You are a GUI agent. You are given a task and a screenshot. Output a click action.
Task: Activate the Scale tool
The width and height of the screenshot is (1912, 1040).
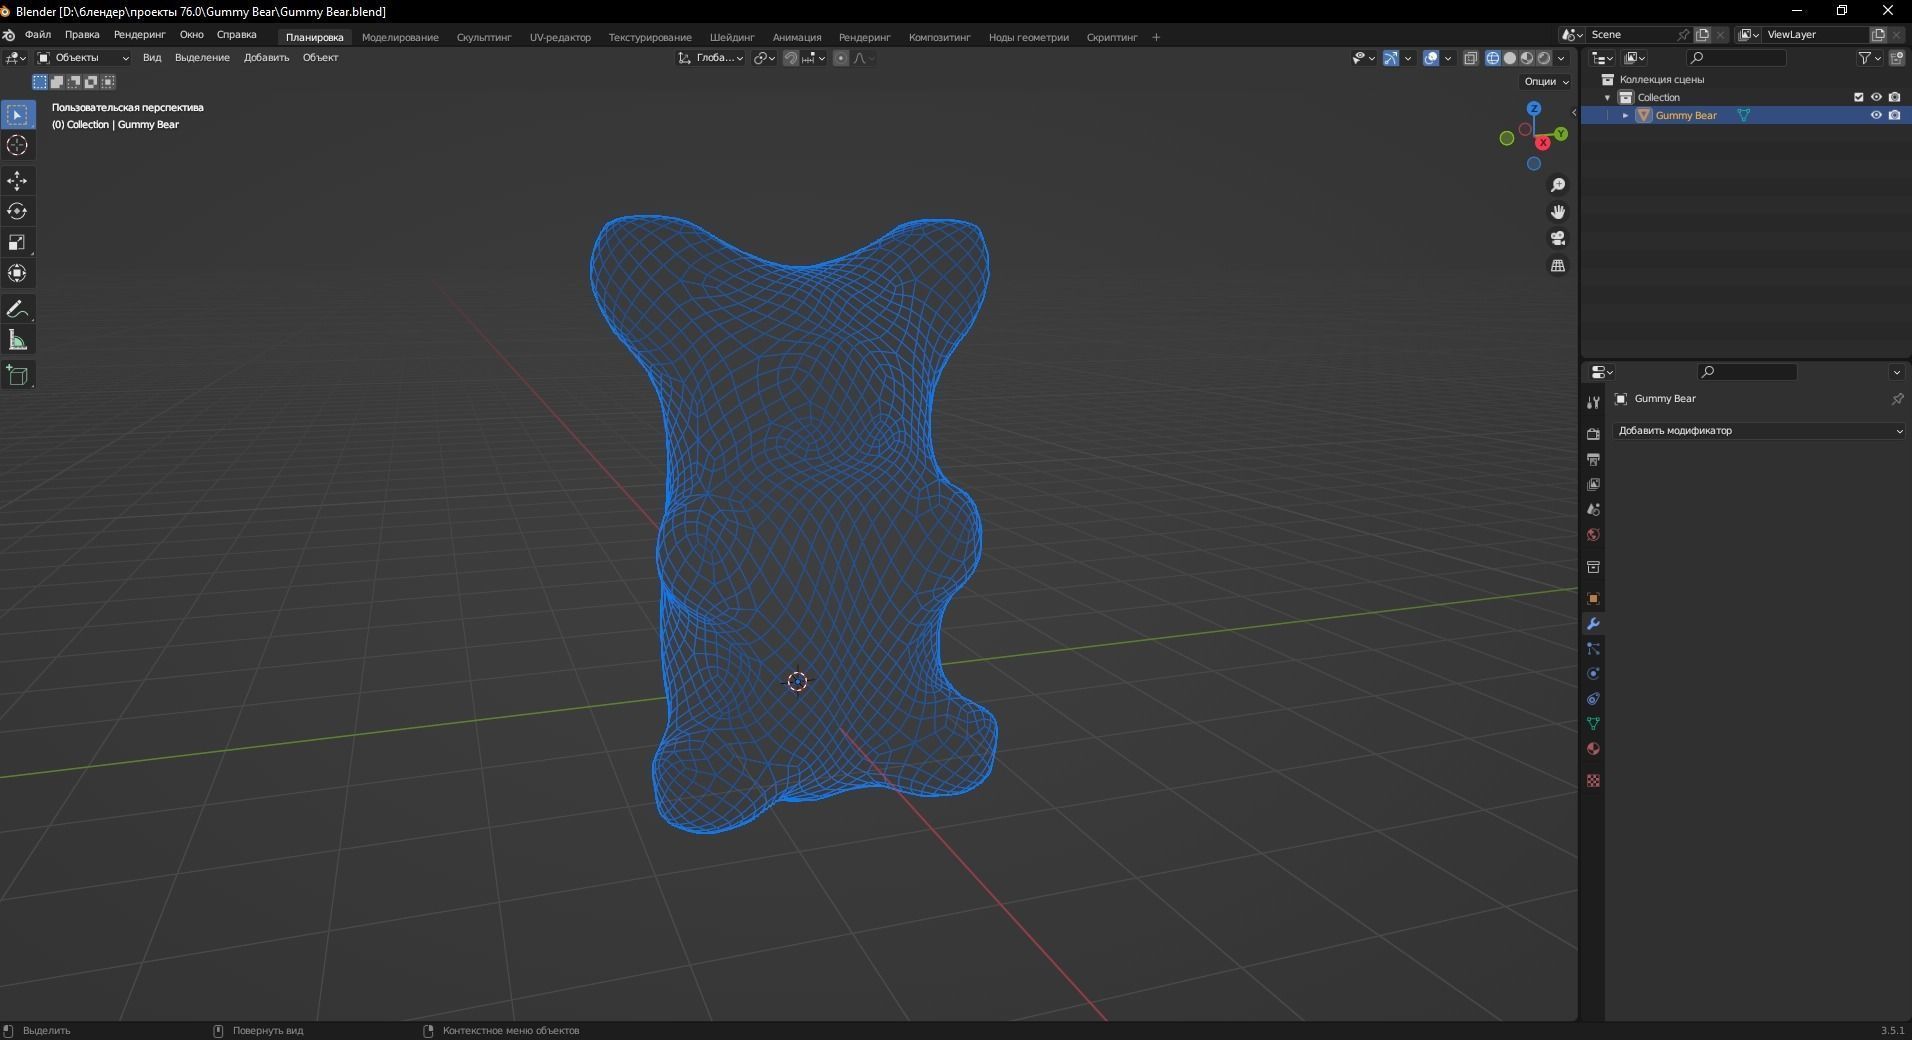17,242
